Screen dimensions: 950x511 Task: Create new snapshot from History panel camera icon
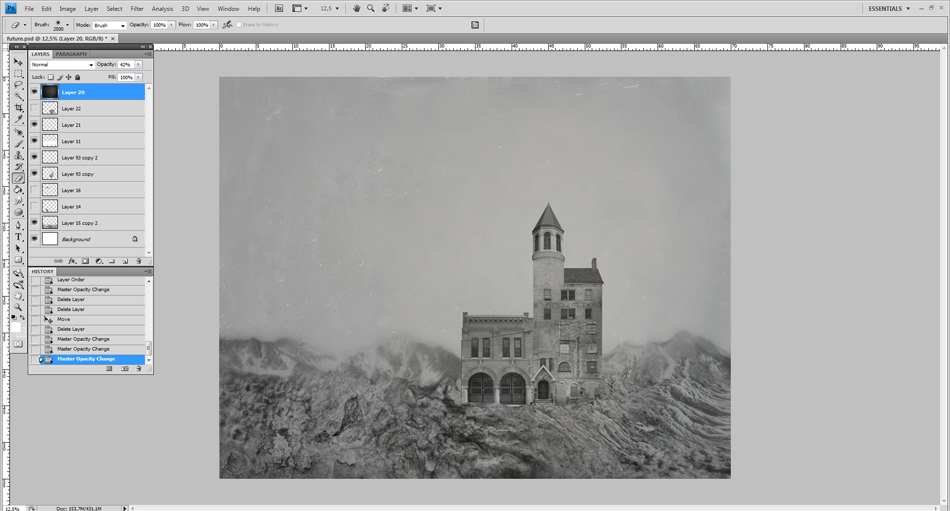(x=125, y=369)
